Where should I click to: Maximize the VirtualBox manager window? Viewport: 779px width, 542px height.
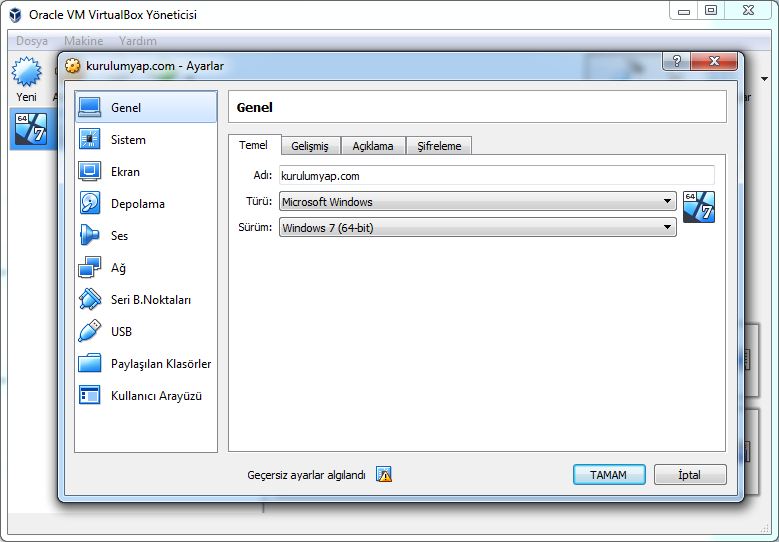click(x=711, y=10)
